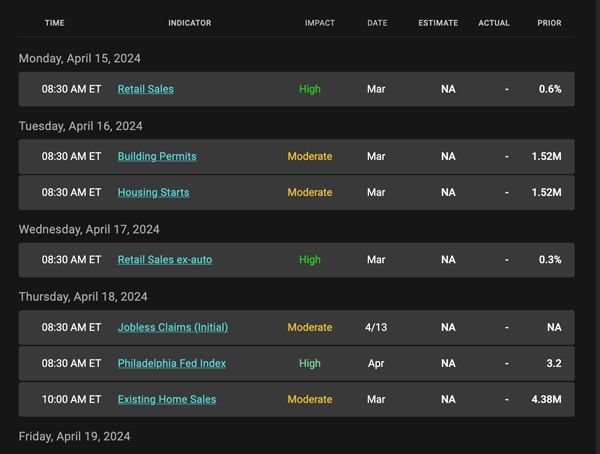Click the INDICATOR column header

(190, 23)
